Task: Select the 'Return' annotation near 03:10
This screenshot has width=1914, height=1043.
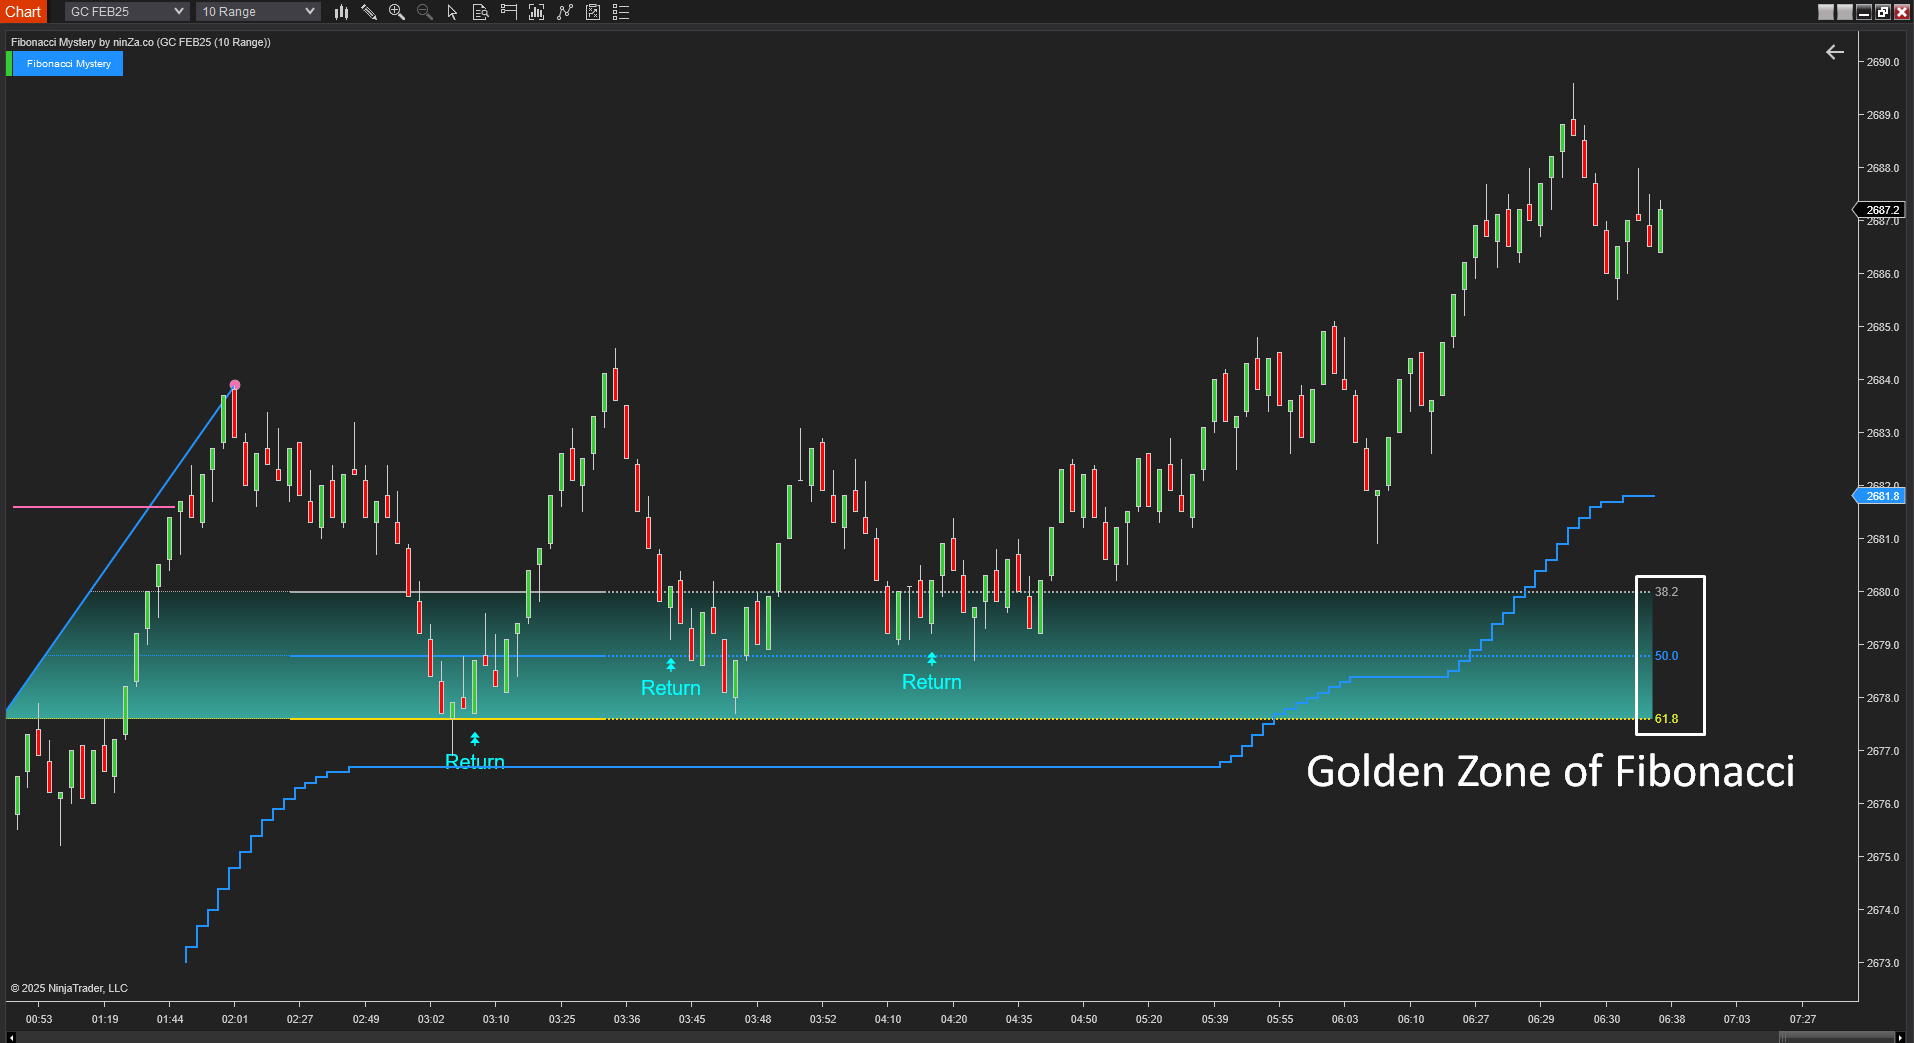Action: (x=474, y=761)
